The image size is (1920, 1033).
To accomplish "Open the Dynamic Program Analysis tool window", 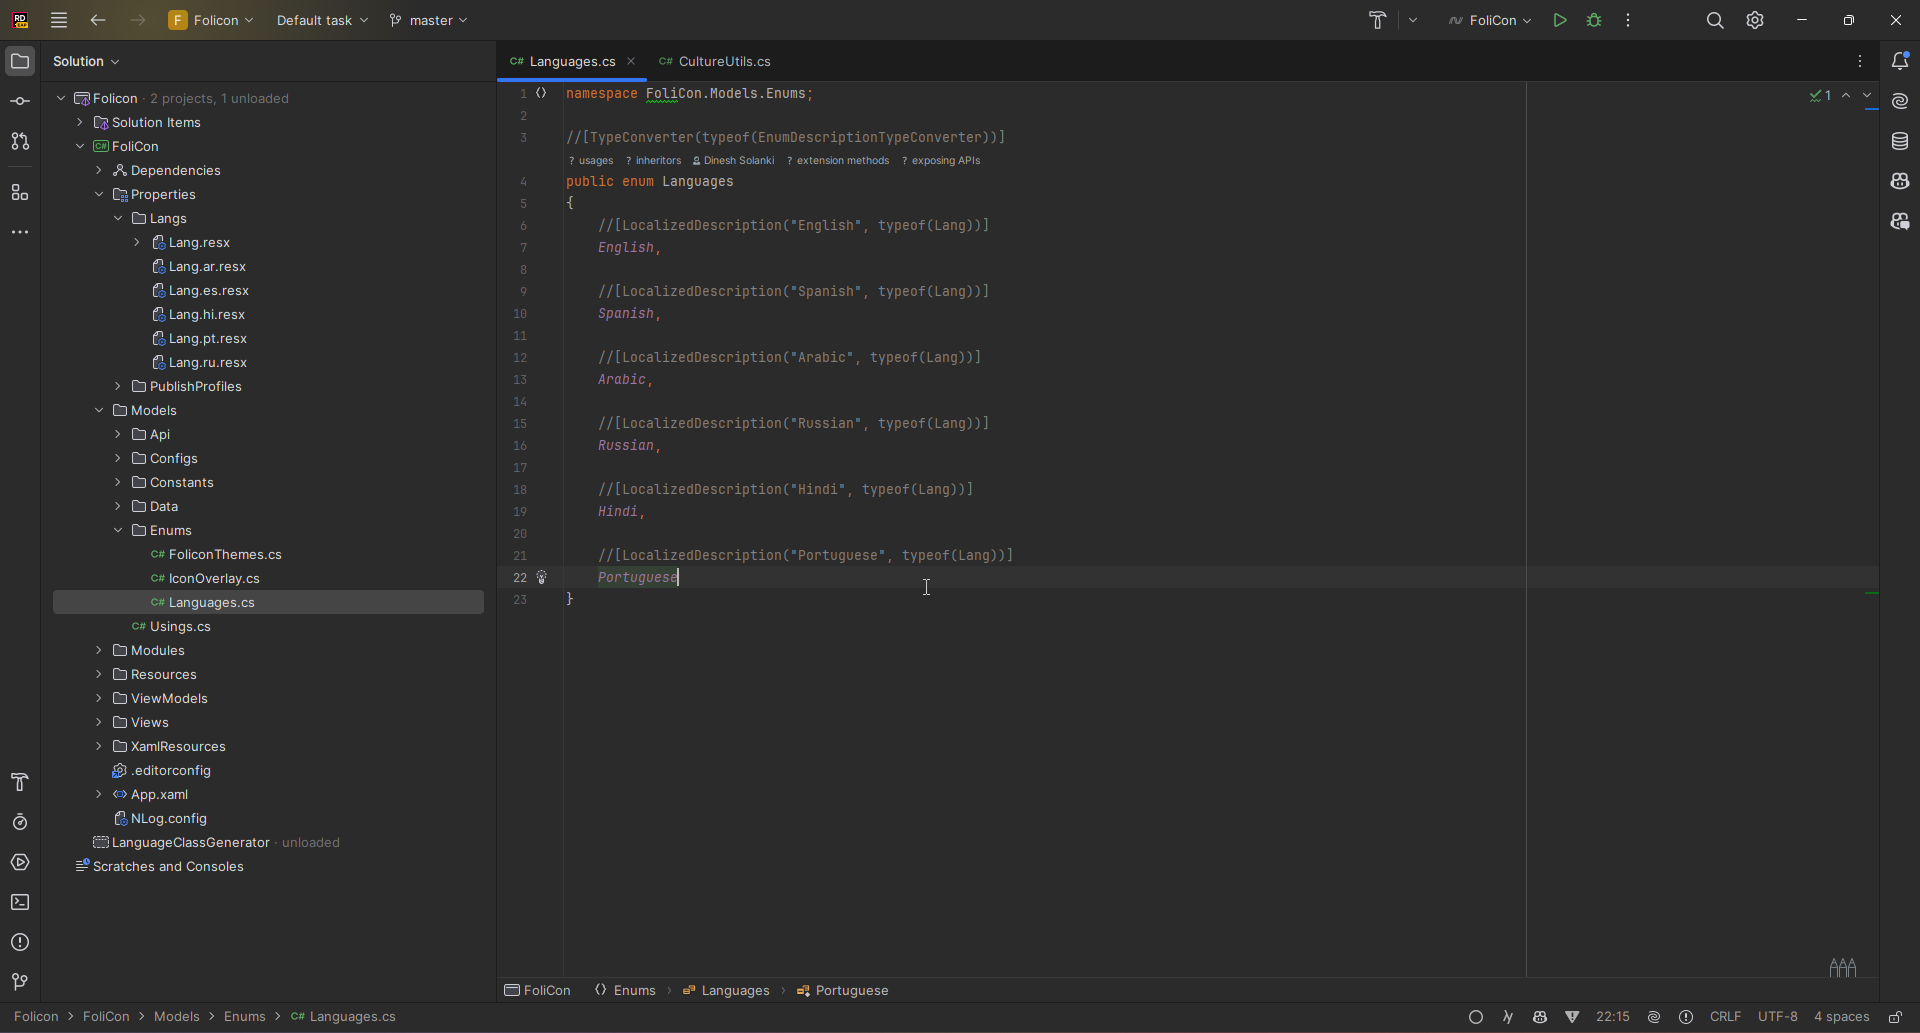I will pos(20,822).
